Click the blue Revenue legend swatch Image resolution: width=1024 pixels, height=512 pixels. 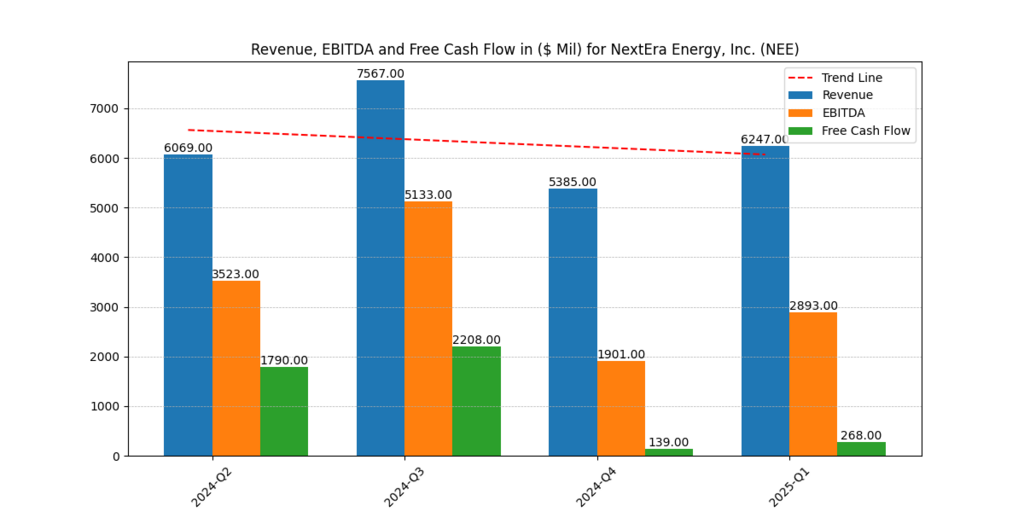click(800, 95)
